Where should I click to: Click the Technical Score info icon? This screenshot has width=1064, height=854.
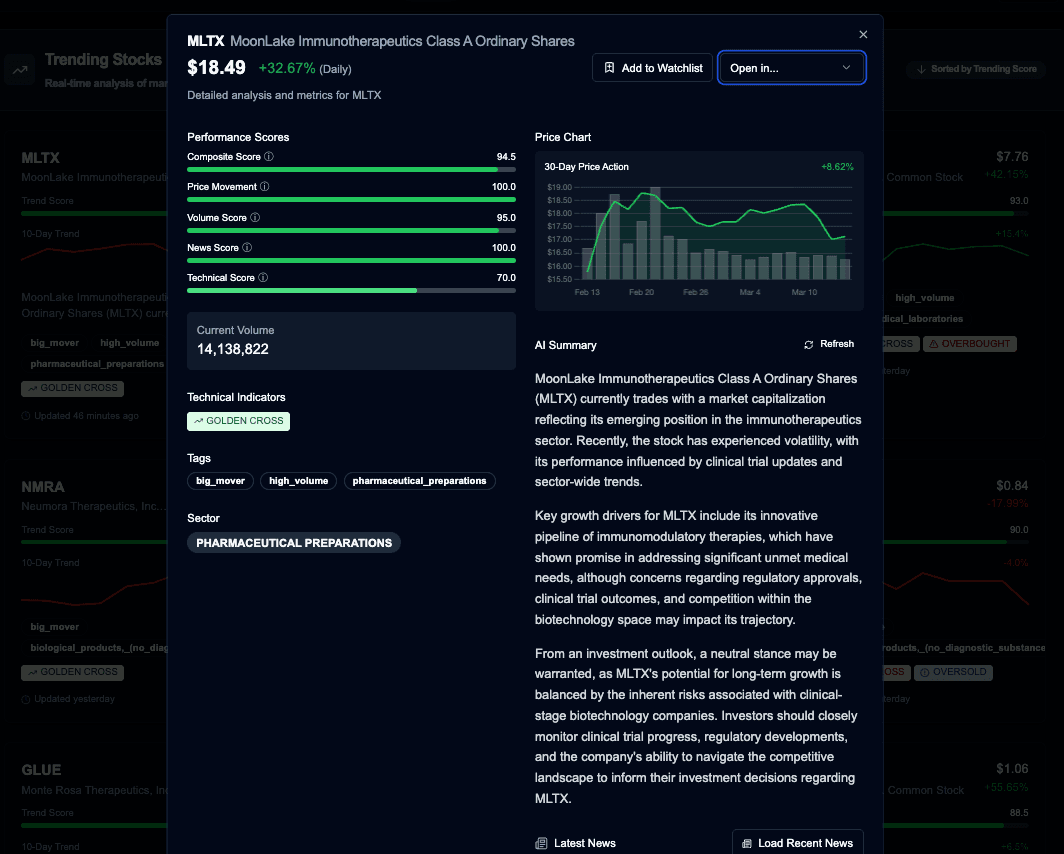(263, 277)
